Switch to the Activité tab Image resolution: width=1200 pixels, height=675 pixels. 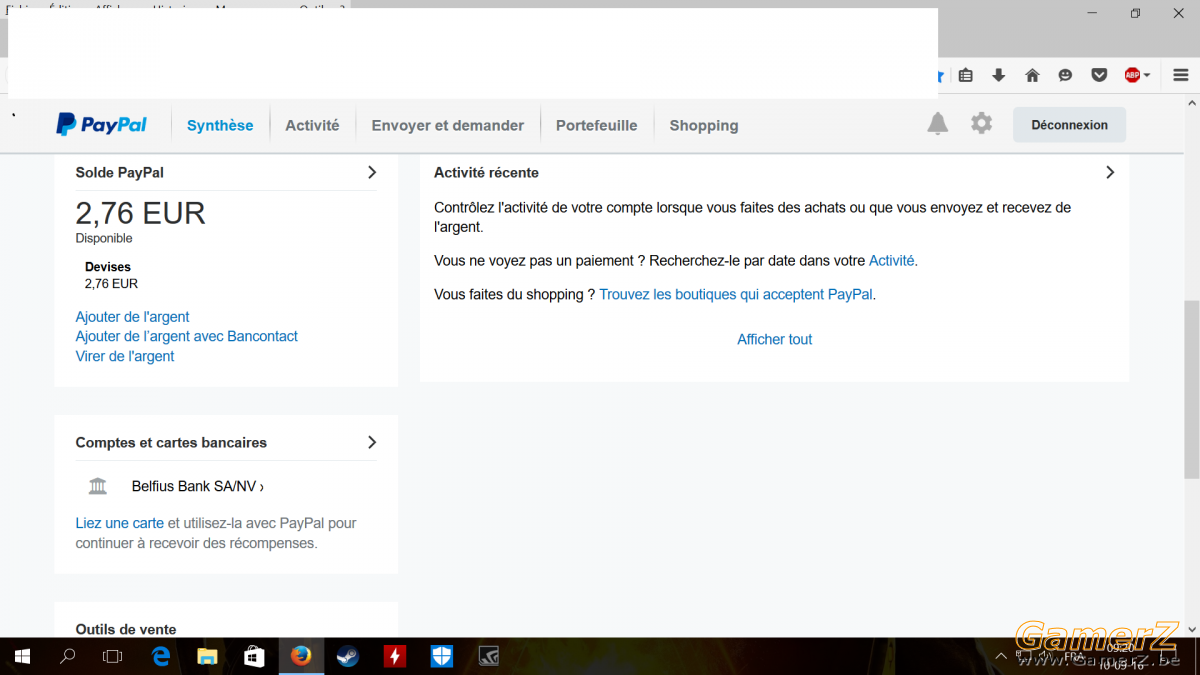tap(312, 125)
